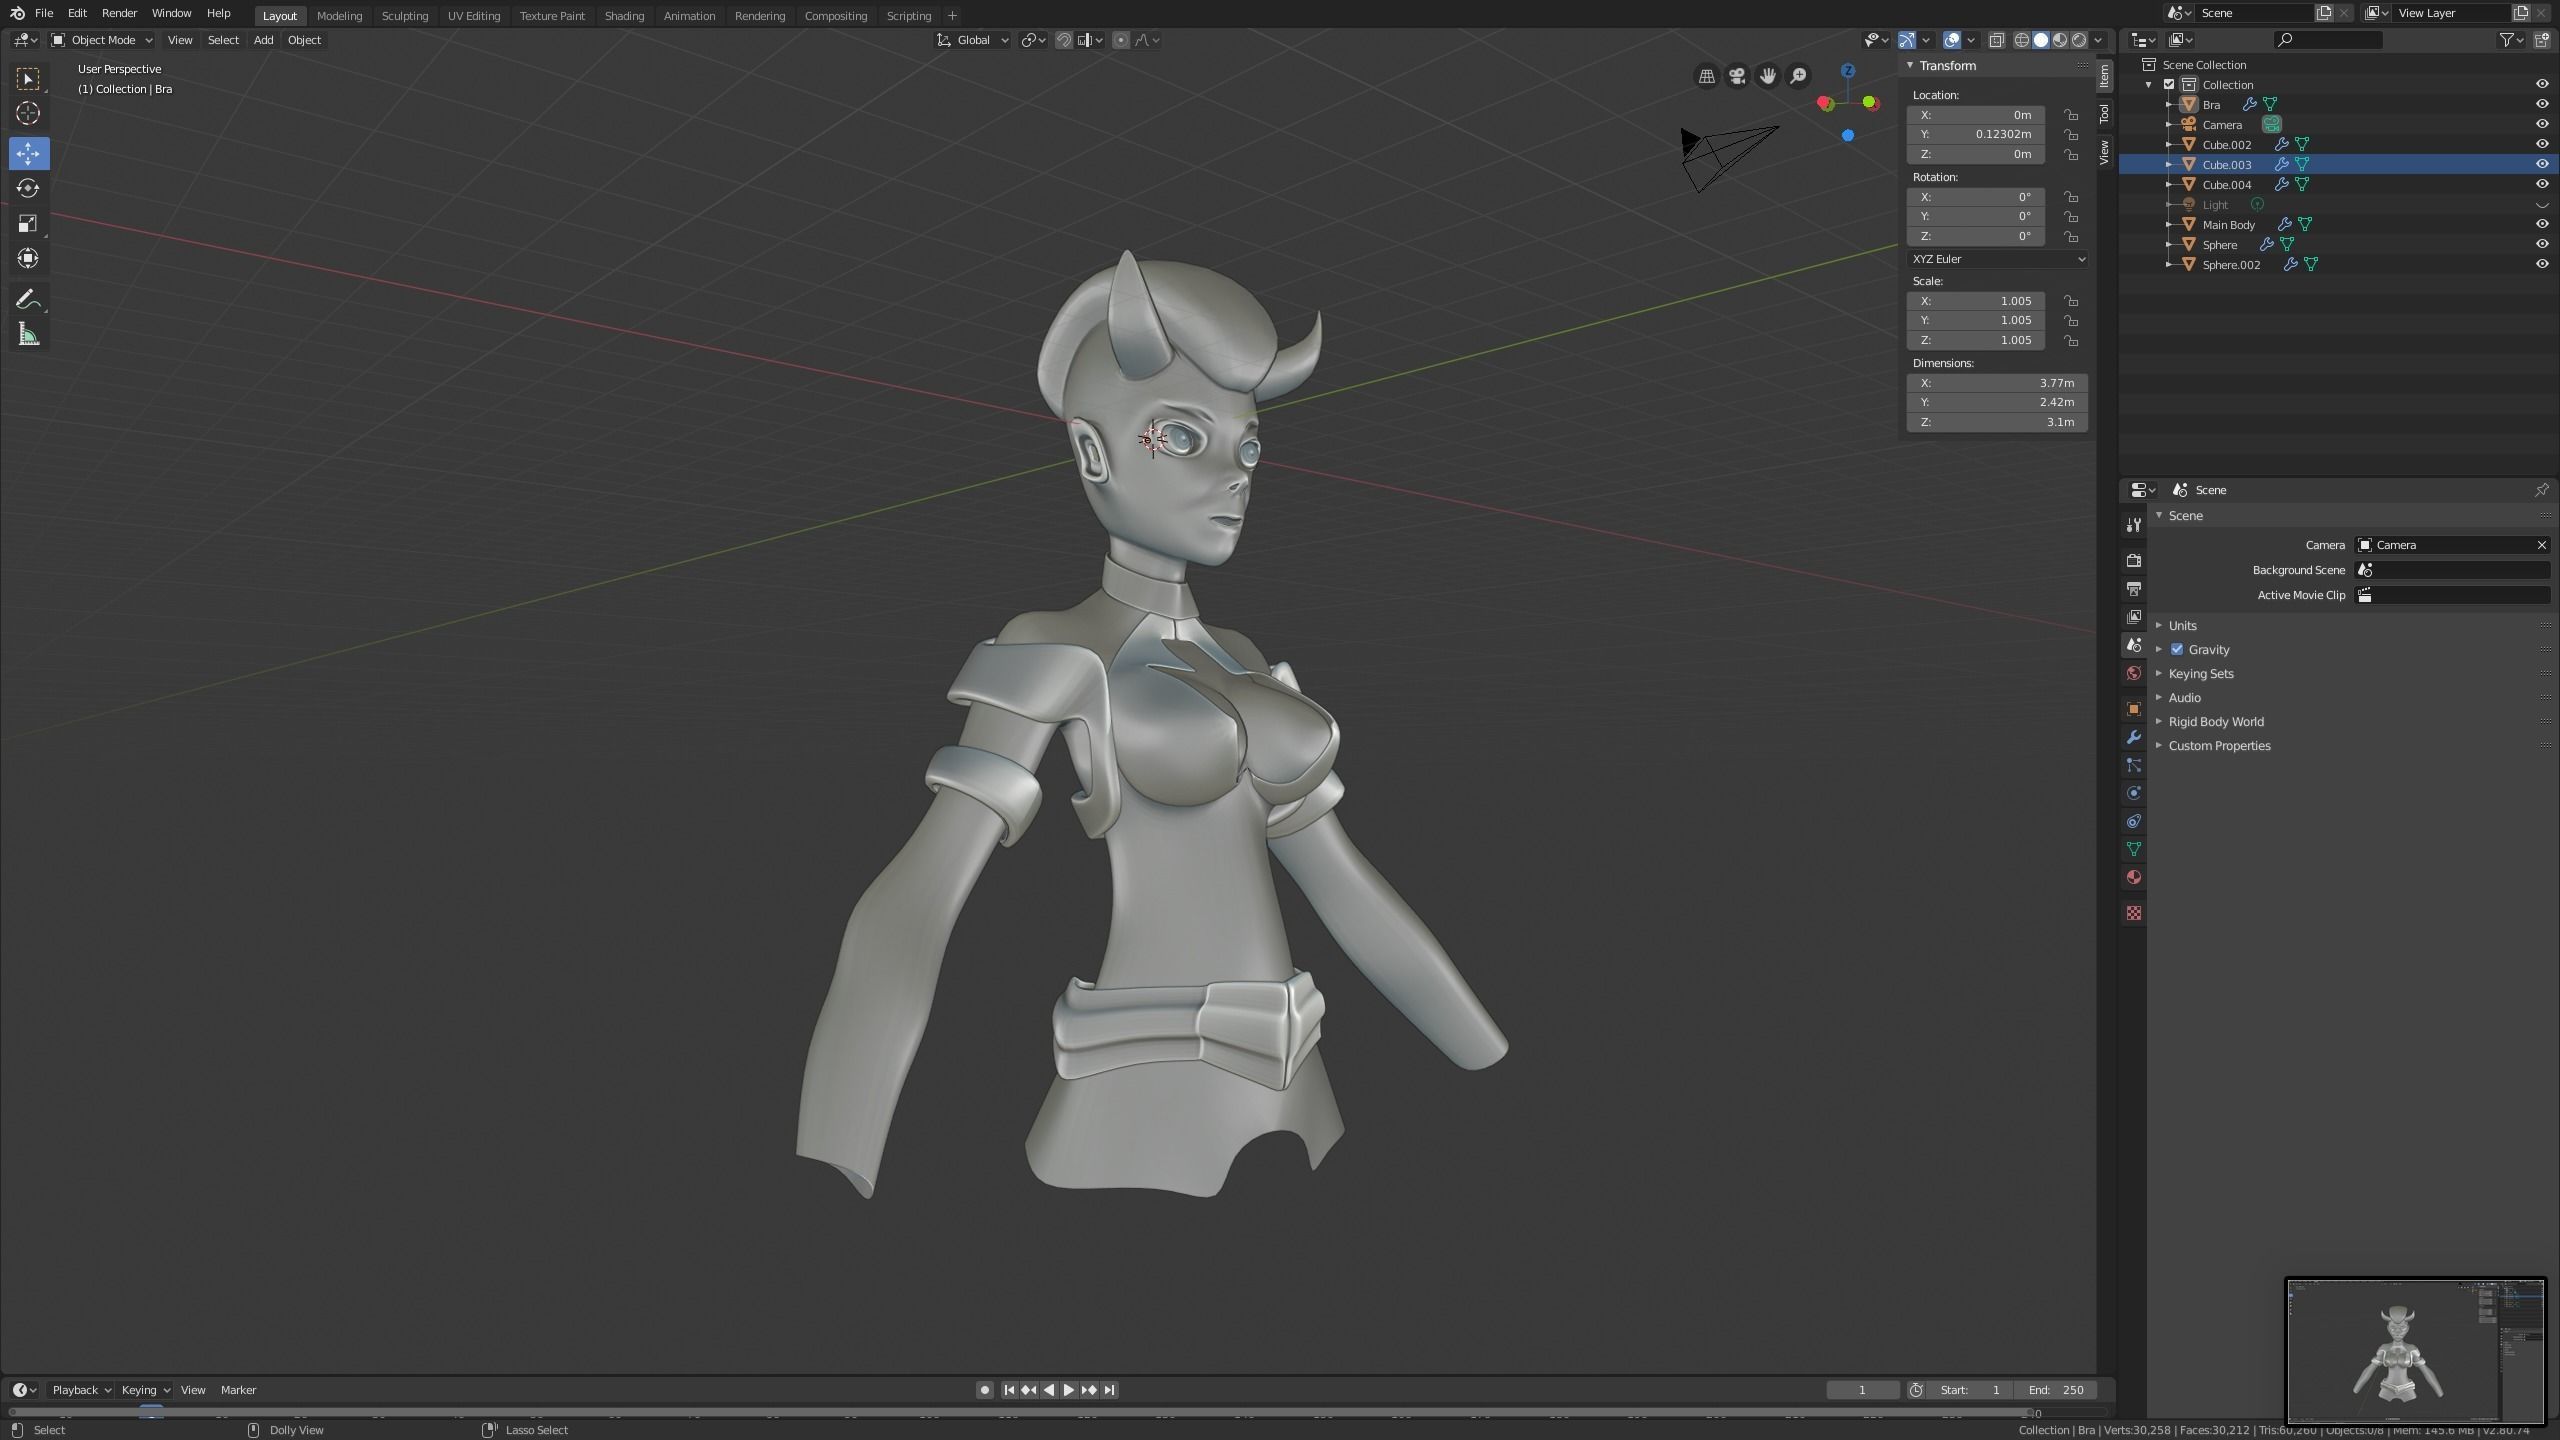Switch to rendered viewport shading

pos(2079,40)
